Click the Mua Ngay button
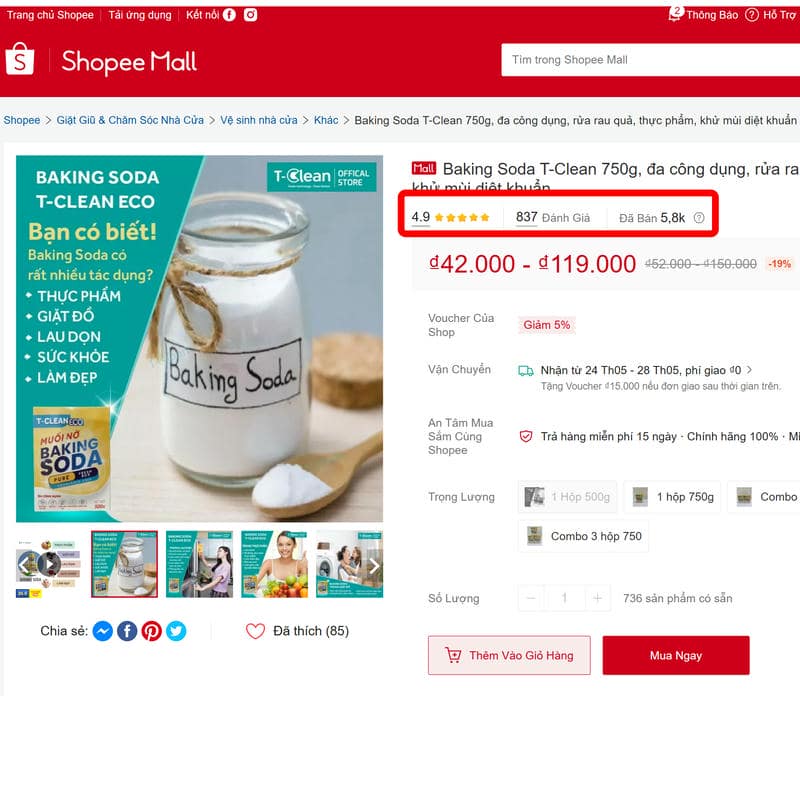Image resolution: width=800 pixels, height=800 pixels. tap(676, 655)
